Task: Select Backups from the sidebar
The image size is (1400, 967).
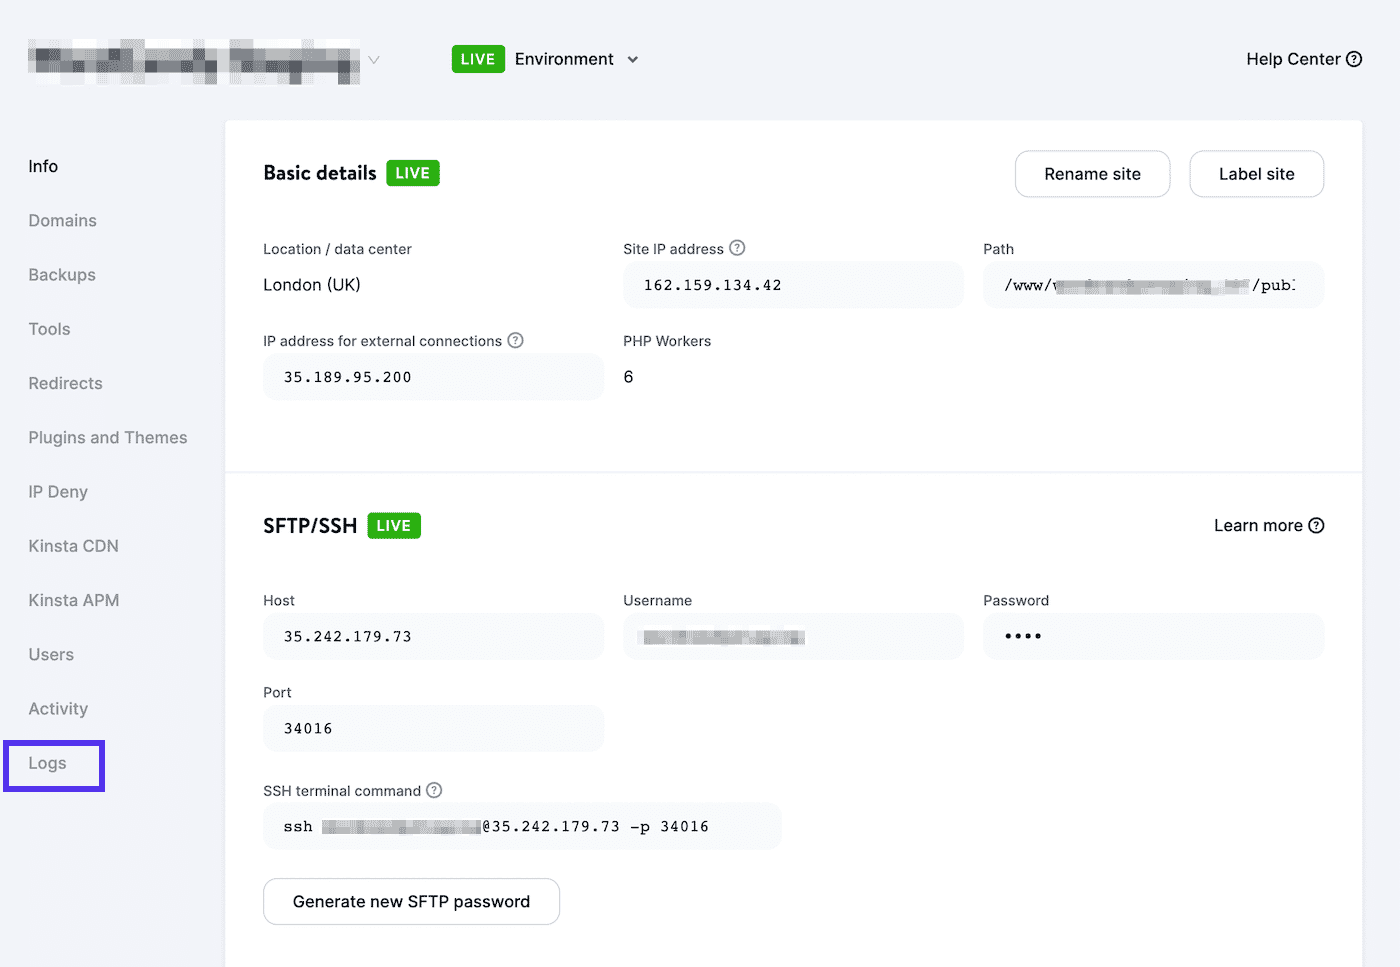Action: coord(62,275)
